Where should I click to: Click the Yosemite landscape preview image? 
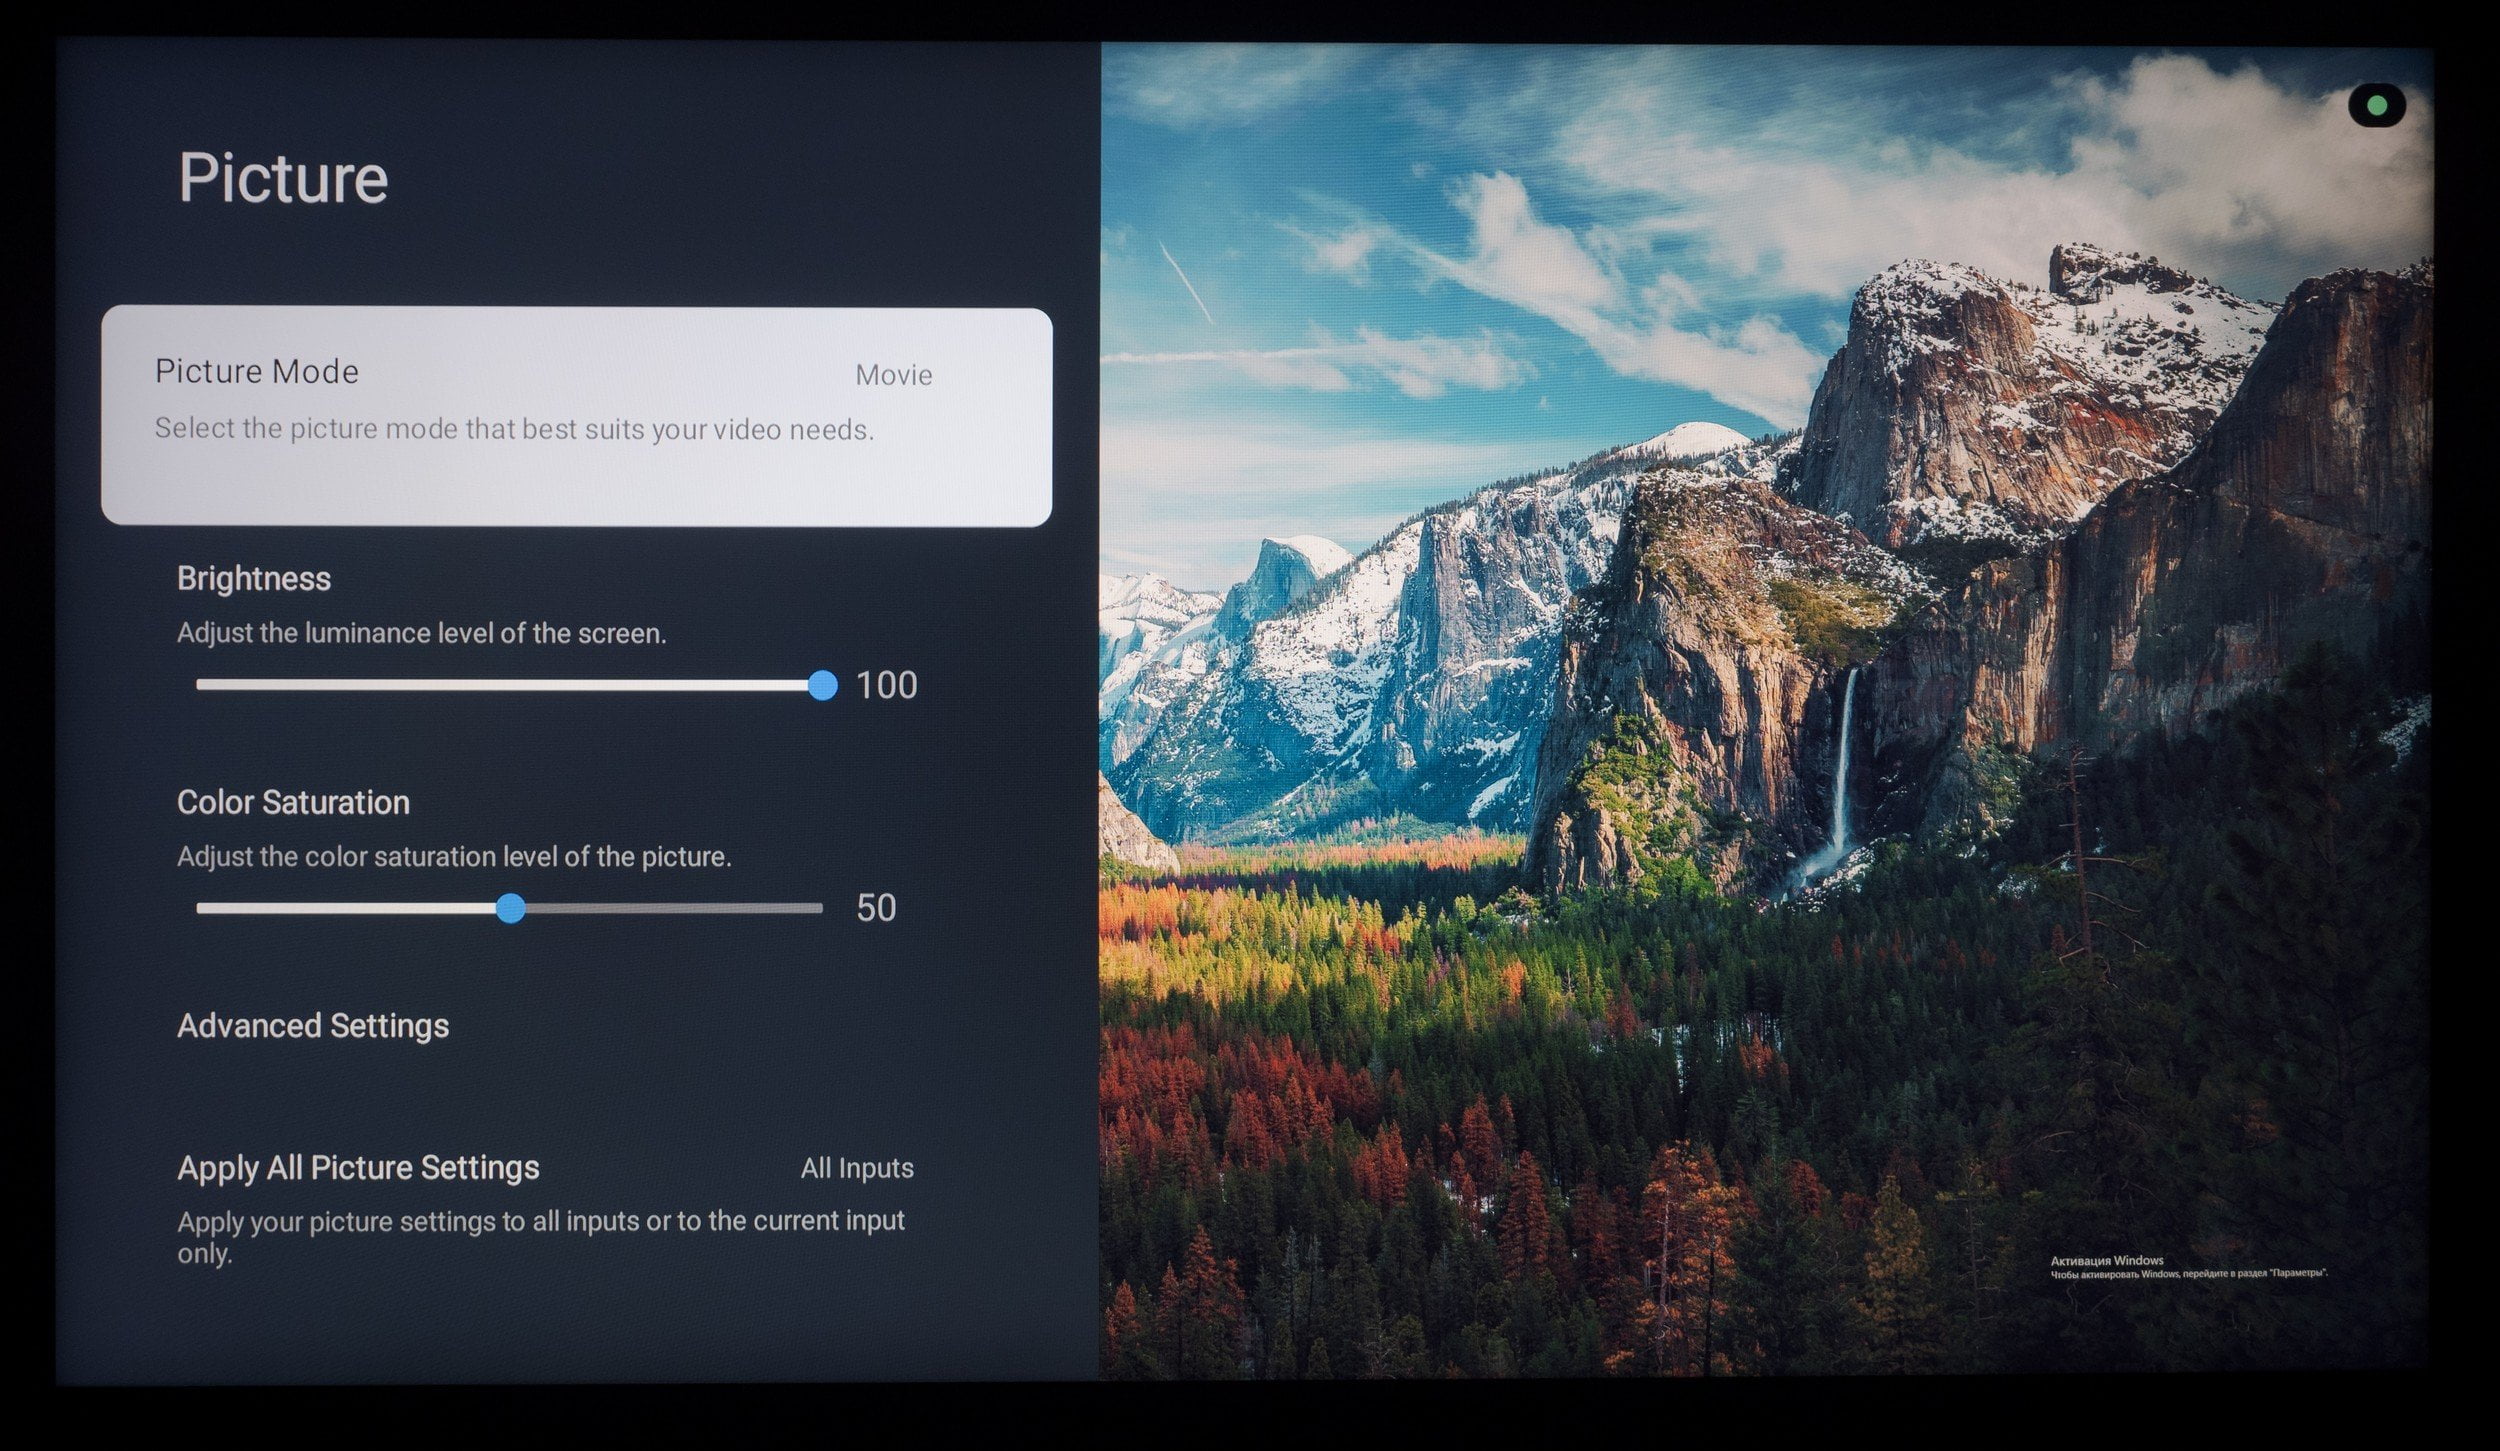click(x=1766, y=712)
